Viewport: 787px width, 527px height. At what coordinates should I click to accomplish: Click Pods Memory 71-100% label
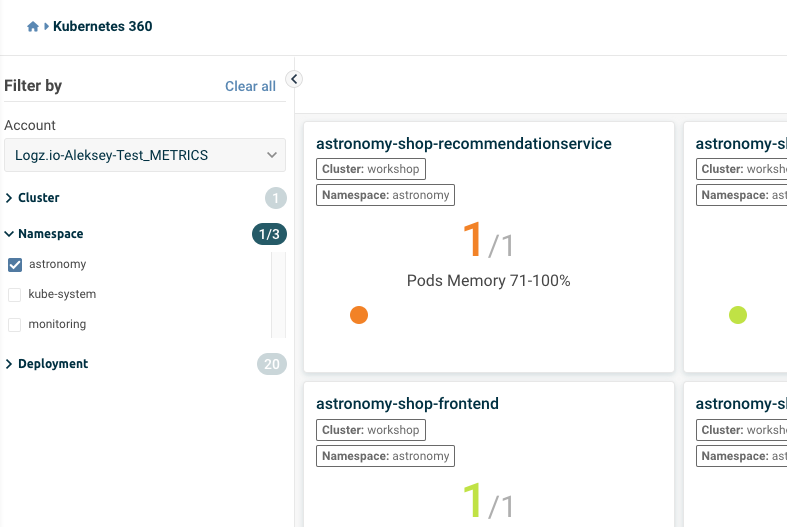(488, 281)
